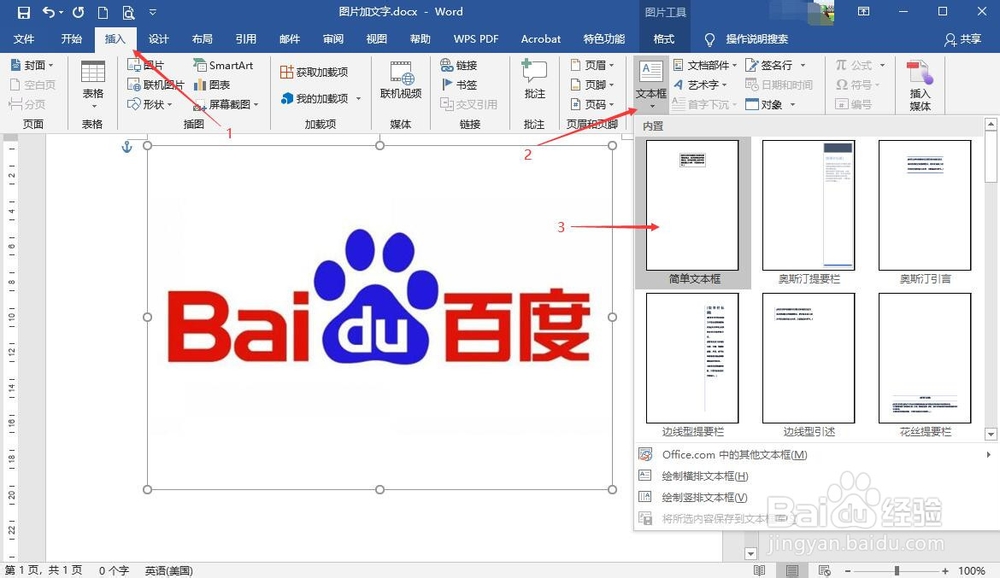Open the 页眉 header dropdown
This screenshot has width=1000, height=578.
592,65
